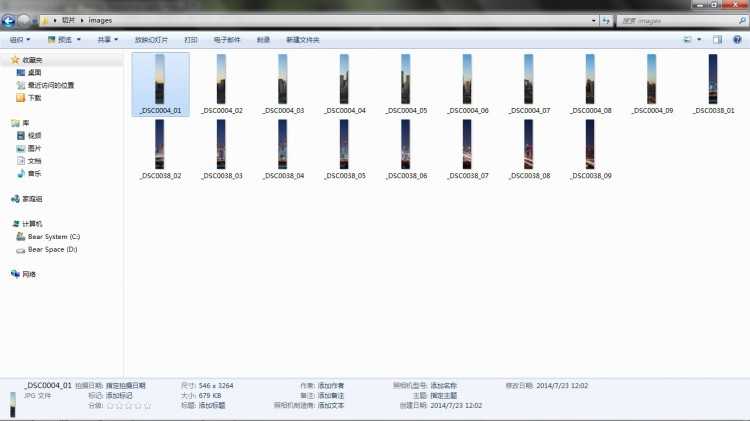Click the Back navigation arrow button
Screen dimensions: 750x421
9,20
